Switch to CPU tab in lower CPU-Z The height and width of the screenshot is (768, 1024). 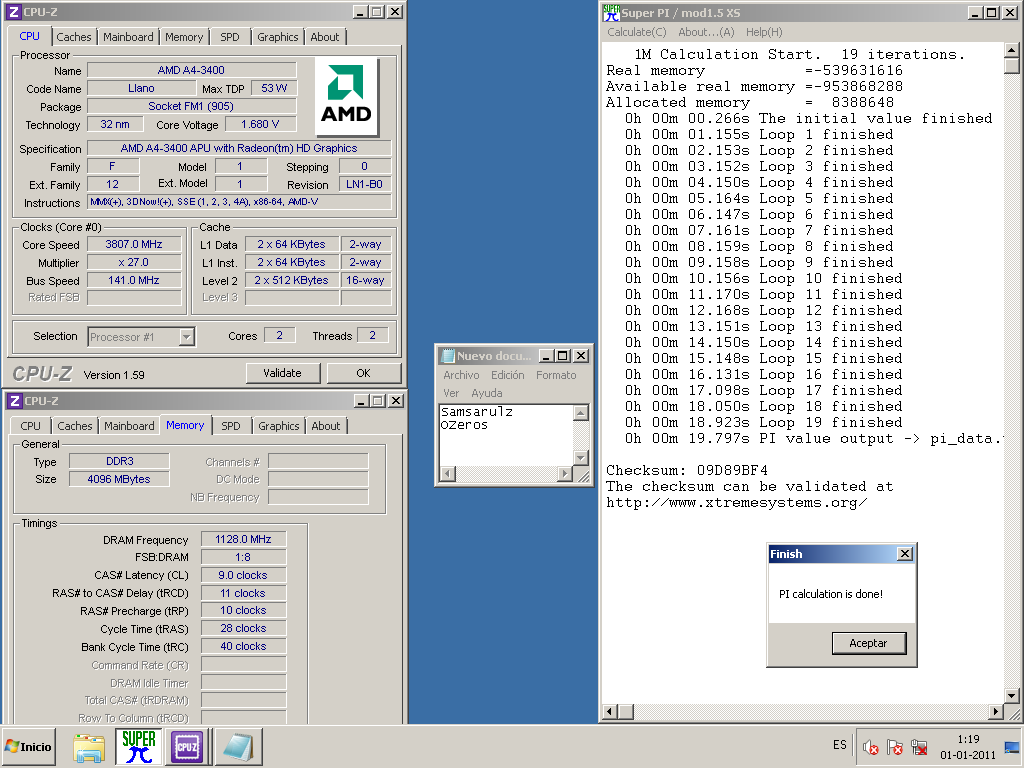pyautogui.click(x=30, y=426)
